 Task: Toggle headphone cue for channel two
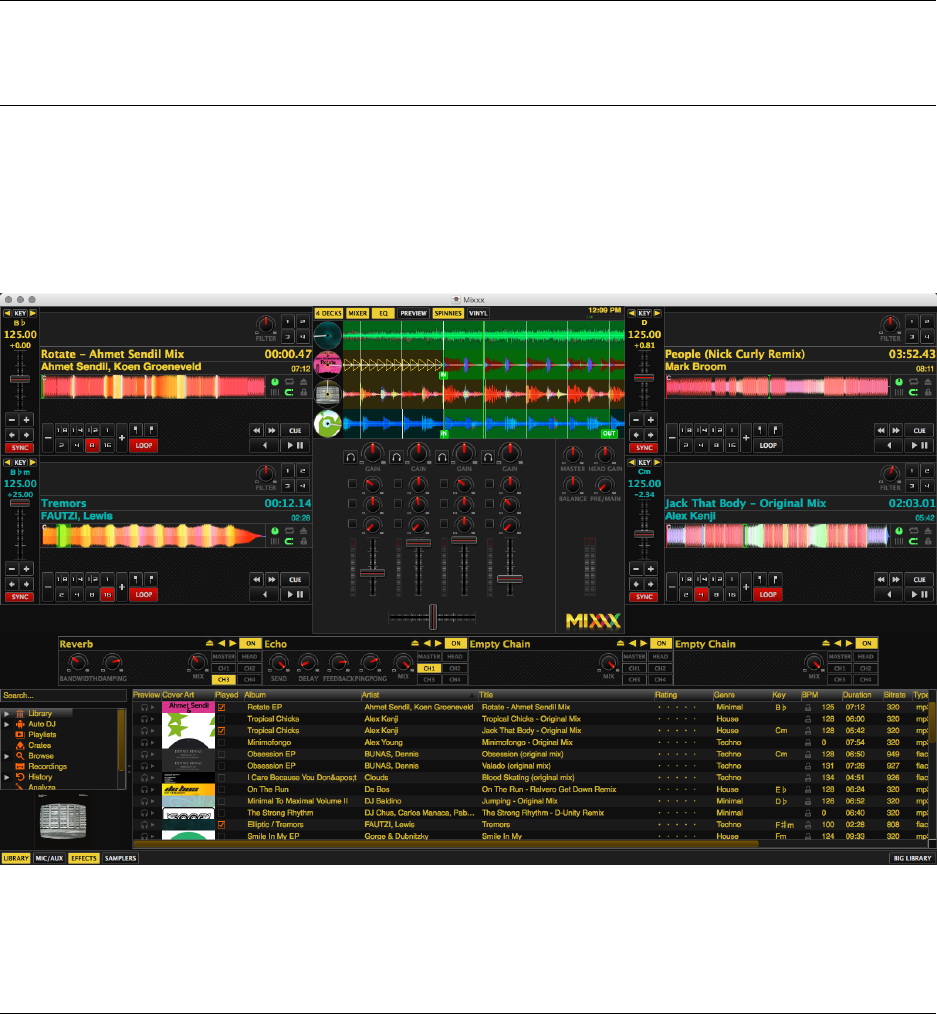coord(396,457)
